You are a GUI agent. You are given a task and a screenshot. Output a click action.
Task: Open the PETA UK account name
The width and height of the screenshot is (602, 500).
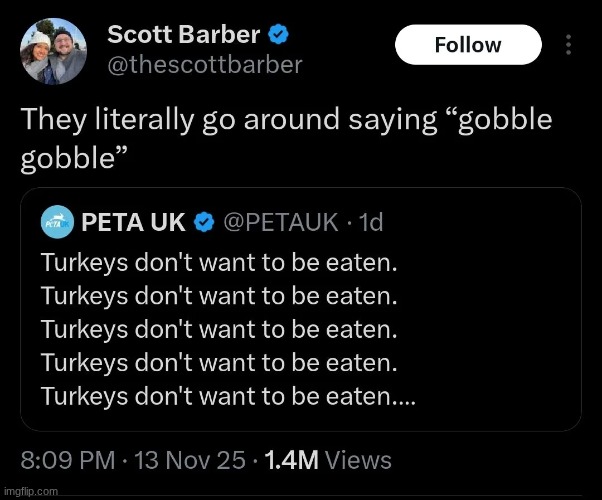tap(133, 223)
